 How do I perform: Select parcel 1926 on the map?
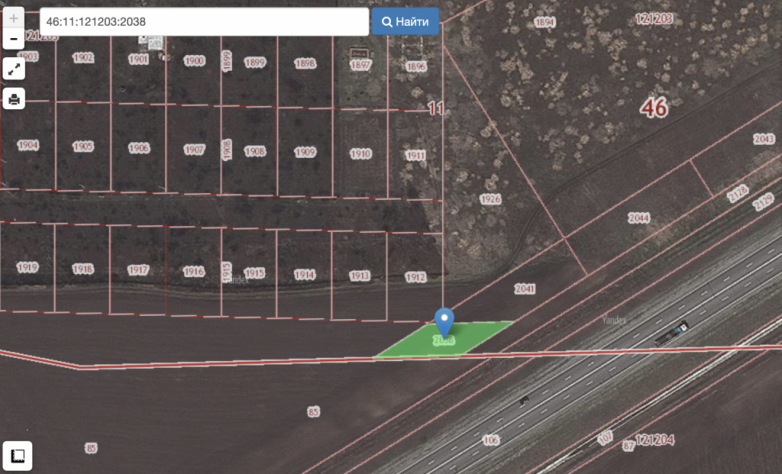point(490,199)
